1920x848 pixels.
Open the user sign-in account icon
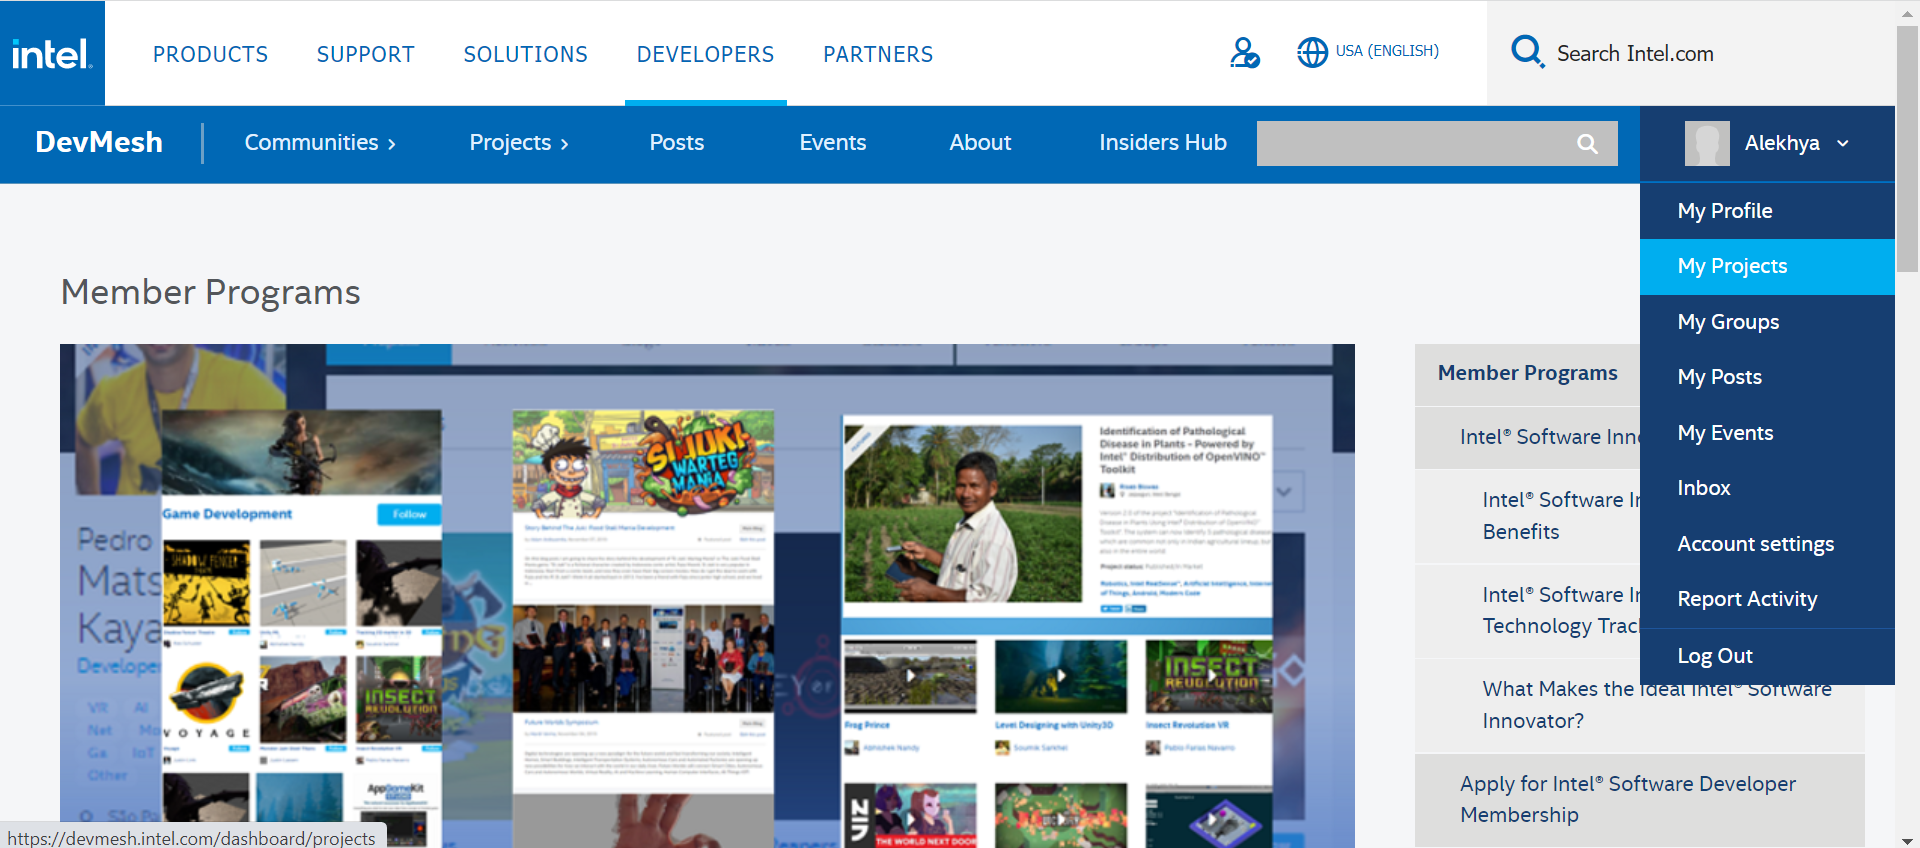pos(1244,52)
